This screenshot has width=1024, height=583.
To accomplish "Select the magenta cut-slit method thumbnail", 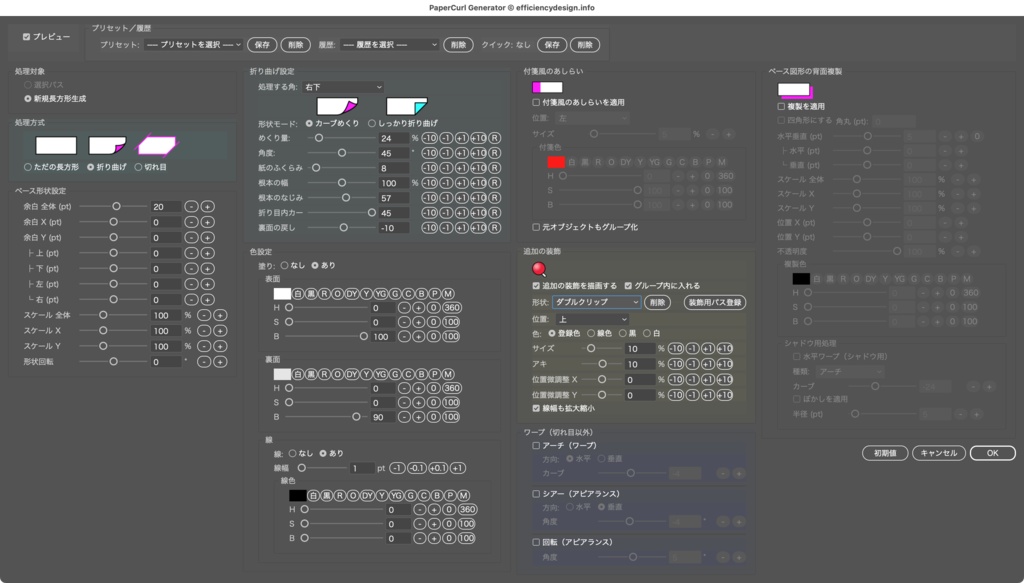I will click(x=157, y=145).
